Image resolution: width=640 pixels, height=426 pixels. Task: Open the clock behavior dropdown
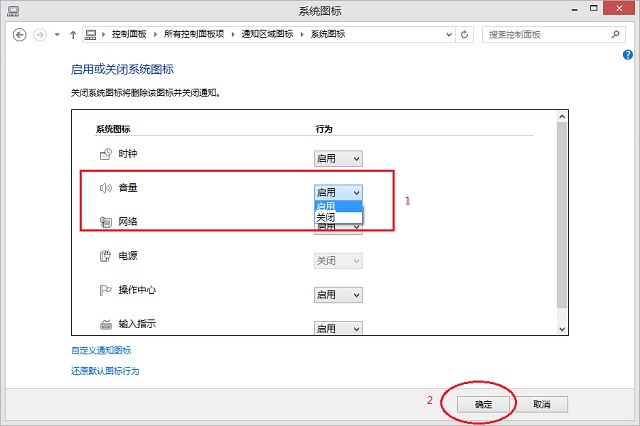(338, 159)
